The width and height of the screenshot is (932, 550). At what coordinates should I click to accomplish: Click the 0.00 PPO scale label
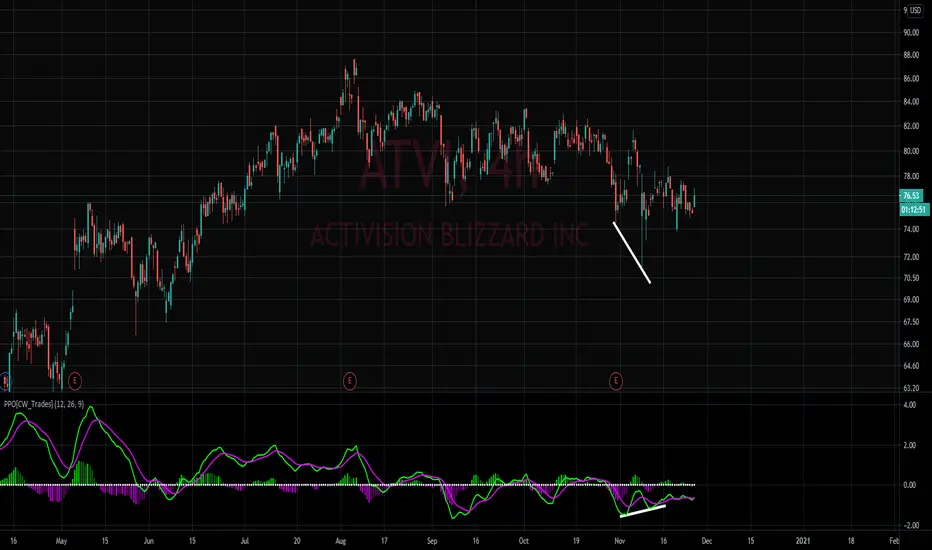(909, 485)
